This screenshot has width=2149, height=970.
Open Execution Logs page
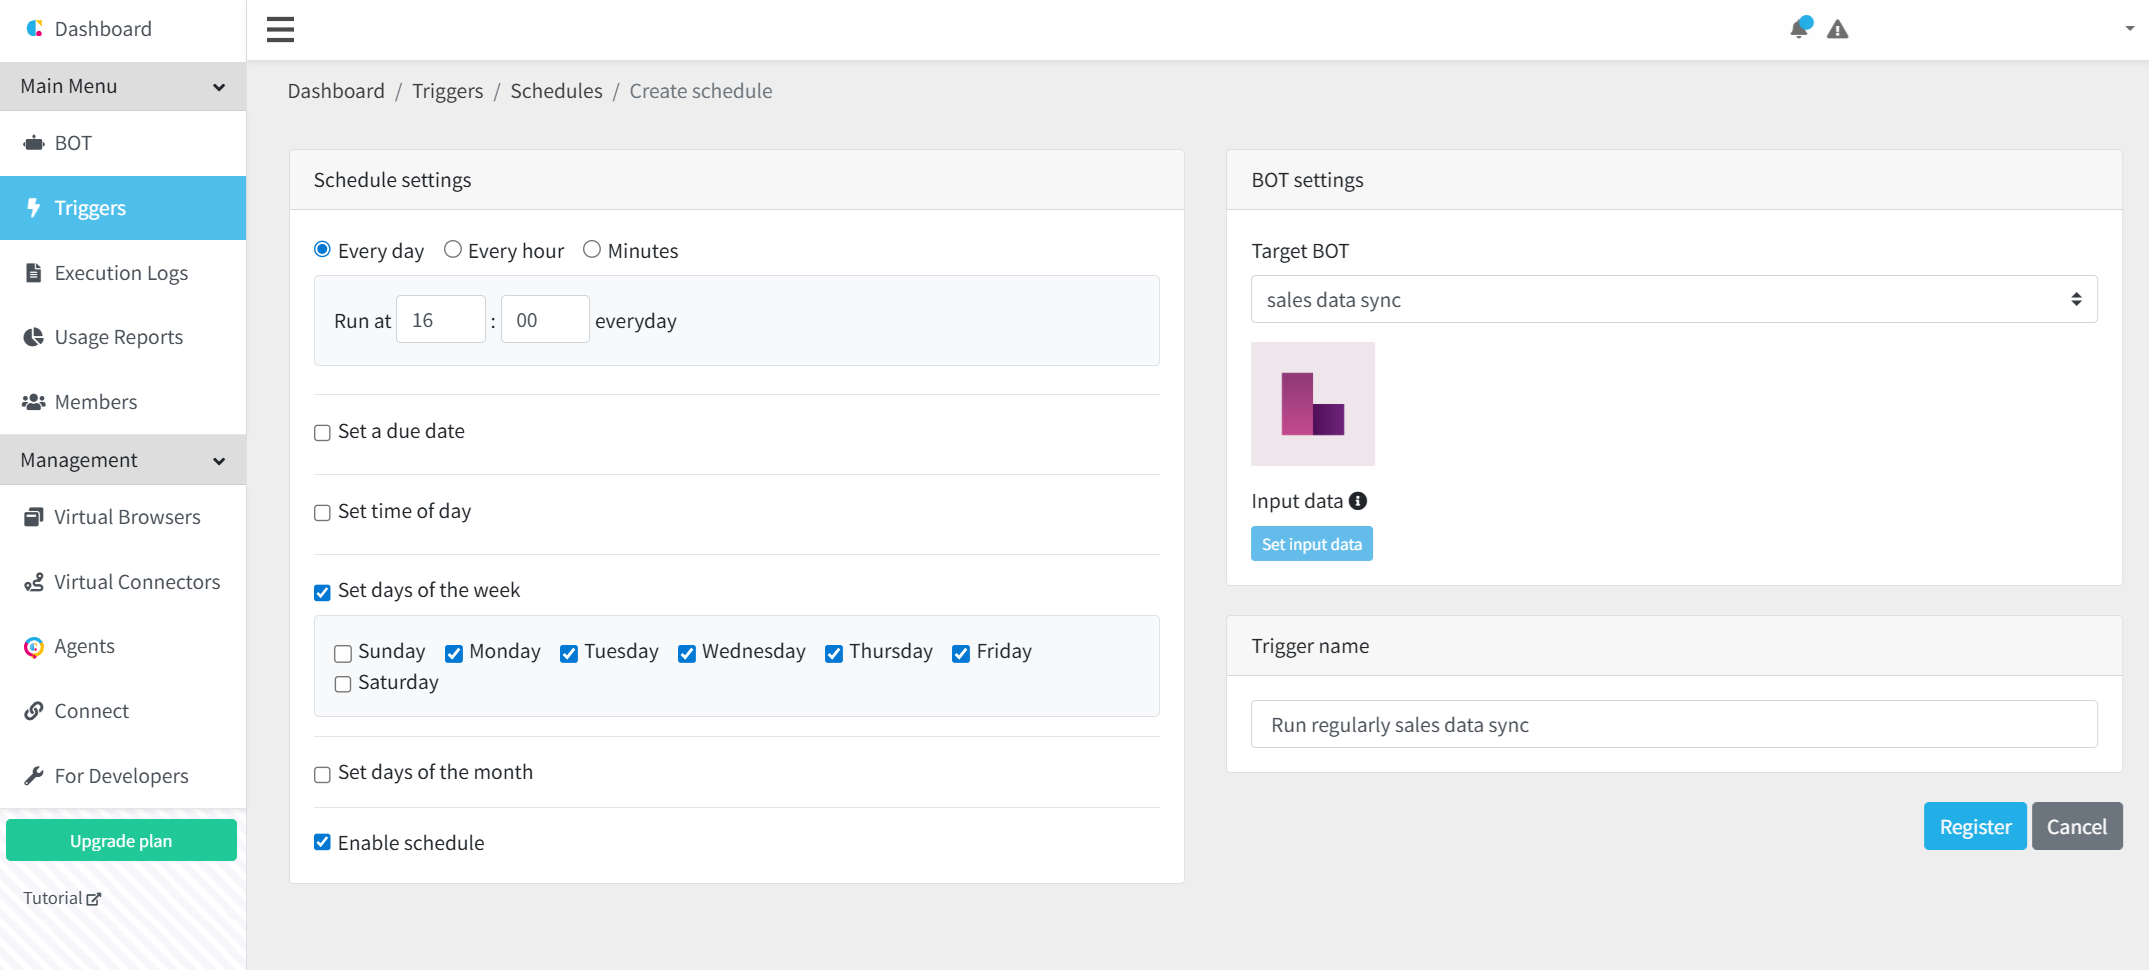point(123,273)
